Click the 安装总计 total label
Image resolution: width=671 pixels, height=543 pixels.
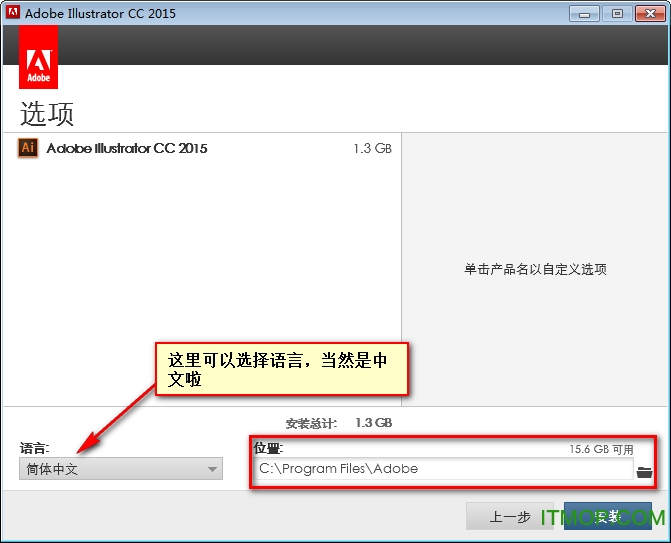click(x=312, y=424)
